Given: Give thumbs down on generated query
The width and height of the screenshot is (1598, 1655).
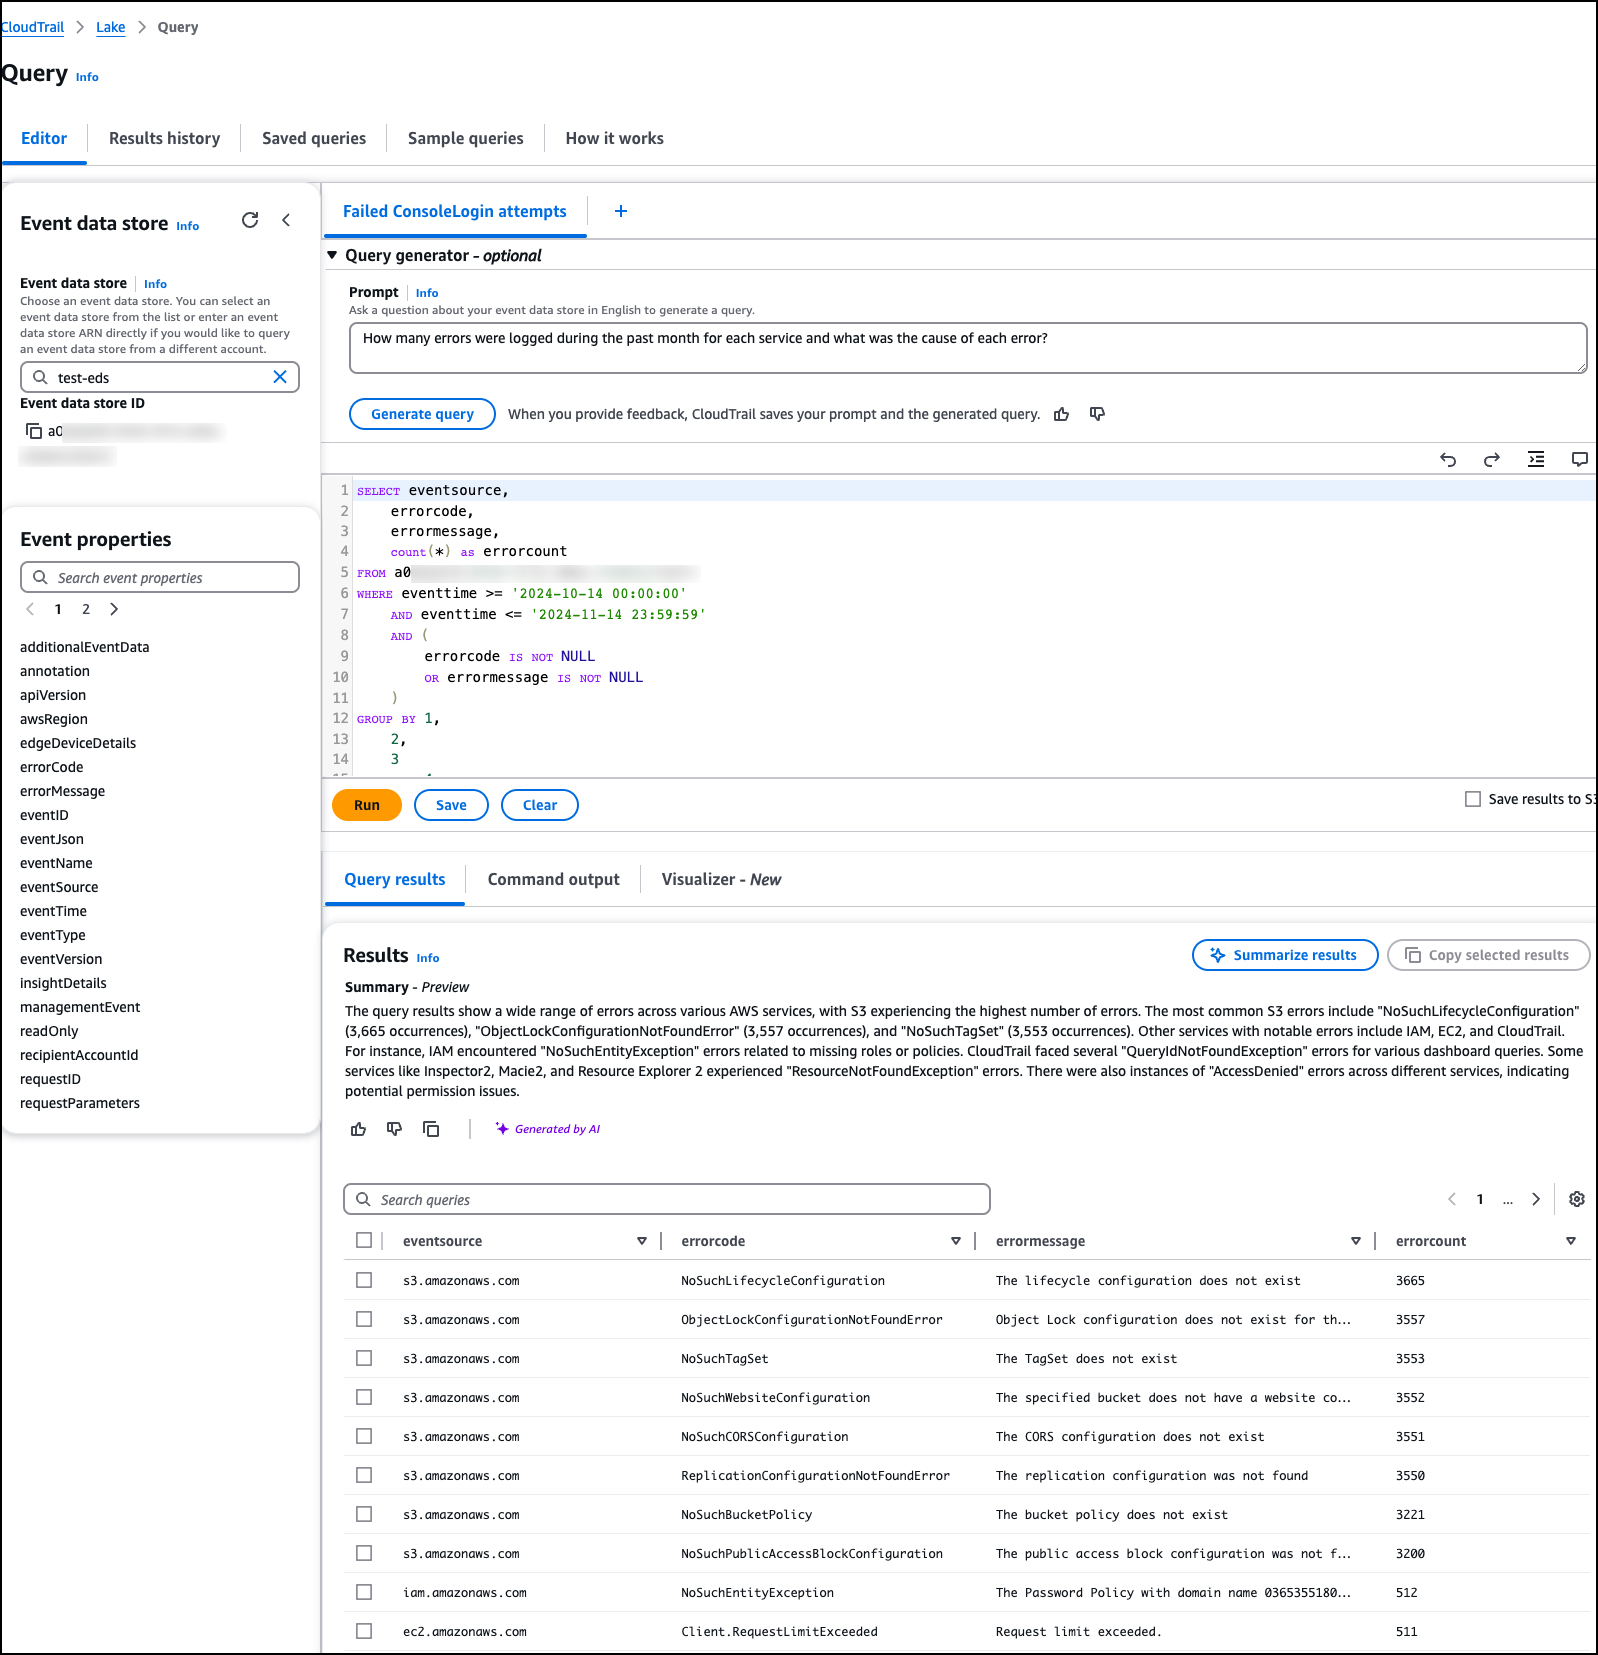Looking at the screenshot, I should [x=1097, y=414].
